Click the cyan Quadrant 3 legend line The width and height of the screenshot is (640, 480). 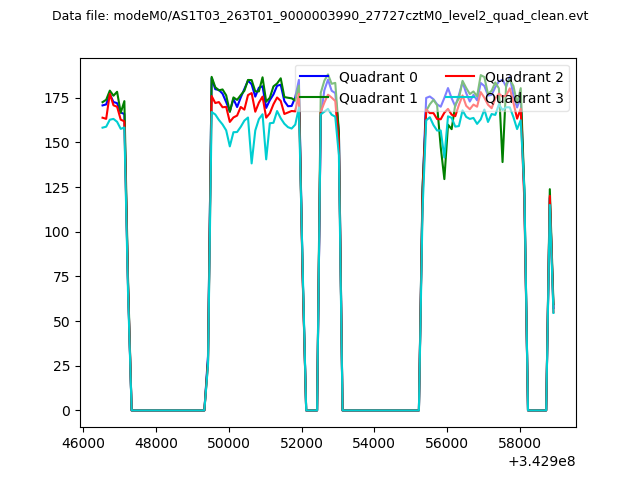click(461, 97)
